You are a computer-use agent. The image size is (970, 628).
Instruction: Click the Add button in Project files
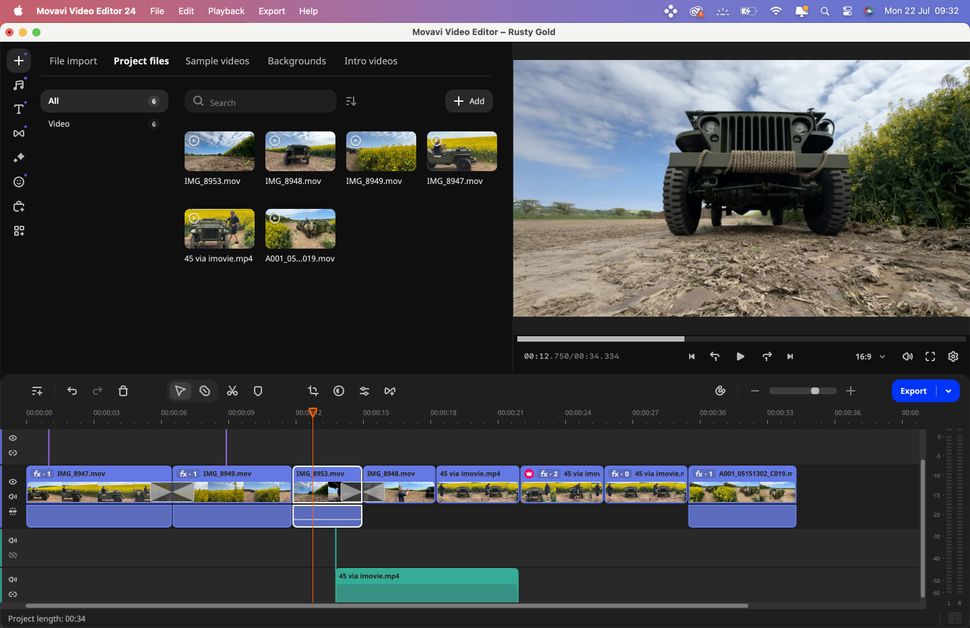pyautogui.click(x=468, y=101)
